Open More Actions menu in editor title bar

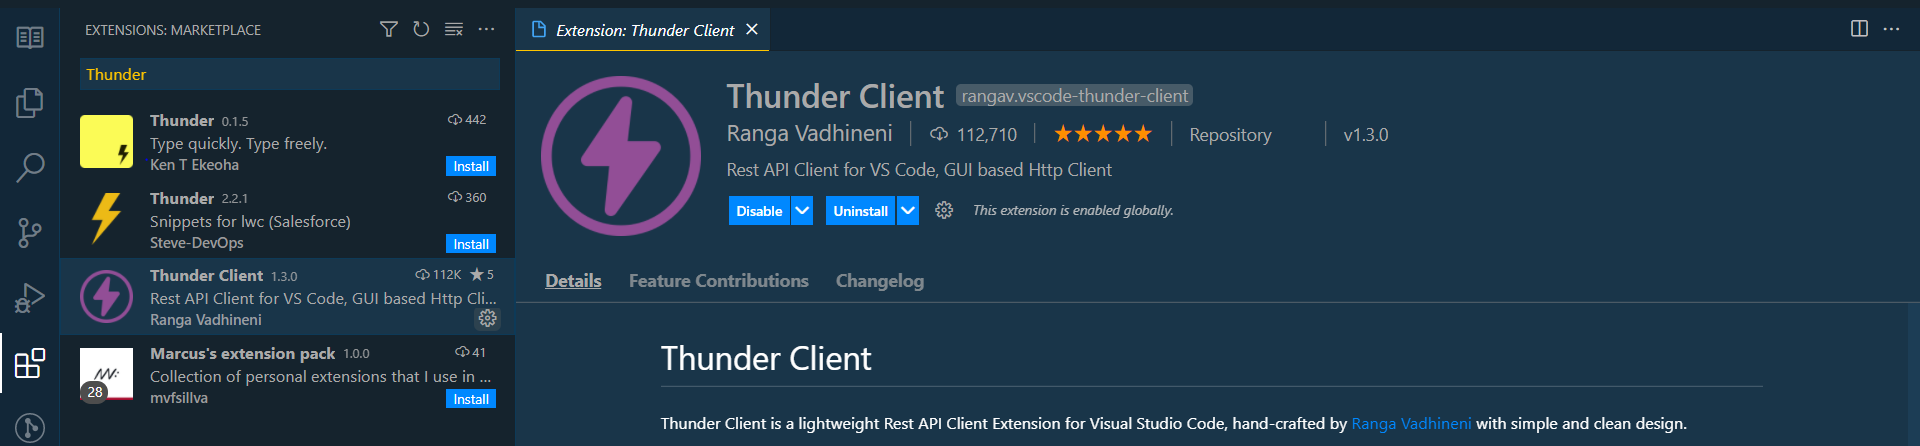pos(1891,29)
